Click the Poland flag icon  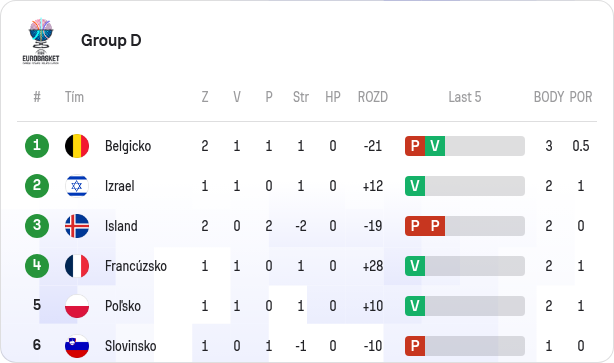[77, 306]
